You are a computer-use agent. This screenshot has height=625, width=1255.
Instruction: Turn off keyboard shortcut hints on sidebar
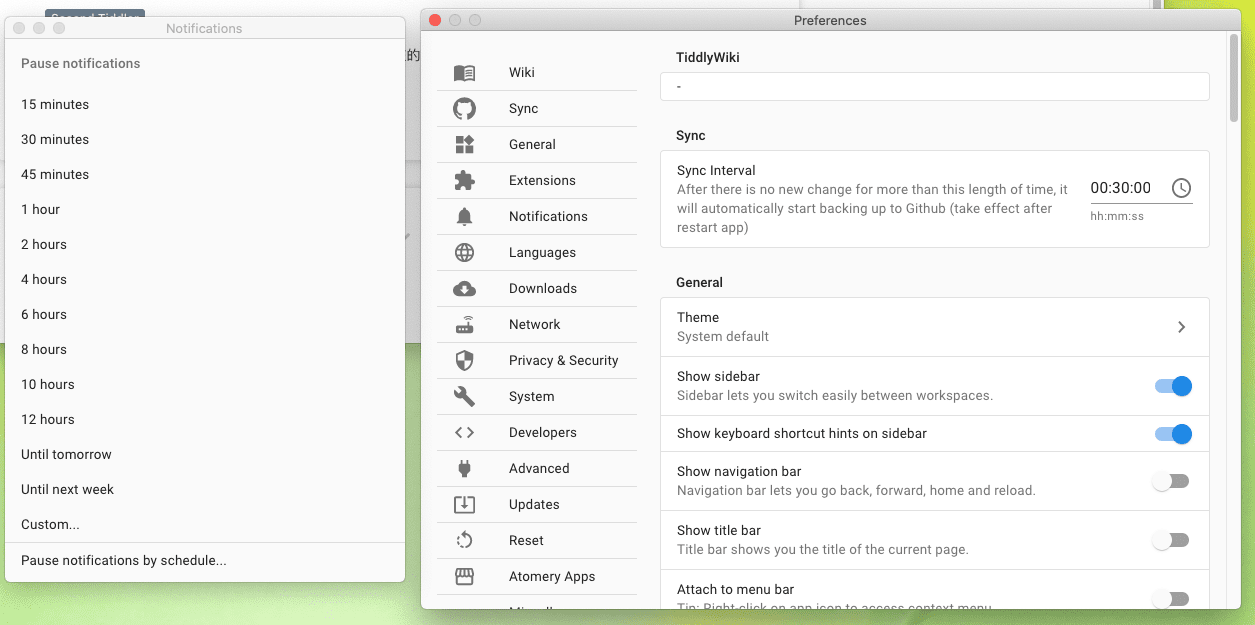(x=1171, y=434)
